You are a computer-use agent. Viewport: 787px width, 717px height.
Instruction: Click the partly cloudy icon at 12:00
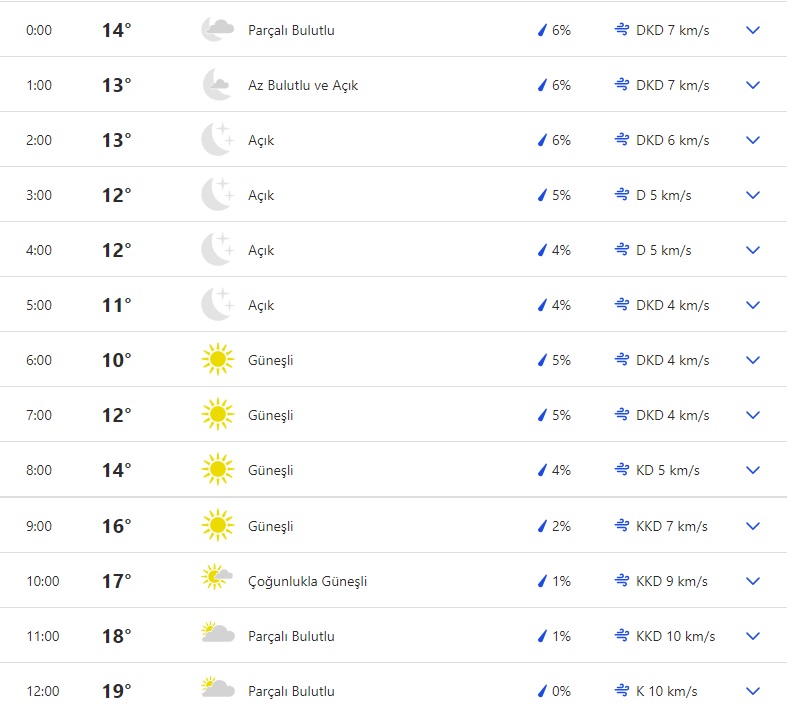coord(217,691)
